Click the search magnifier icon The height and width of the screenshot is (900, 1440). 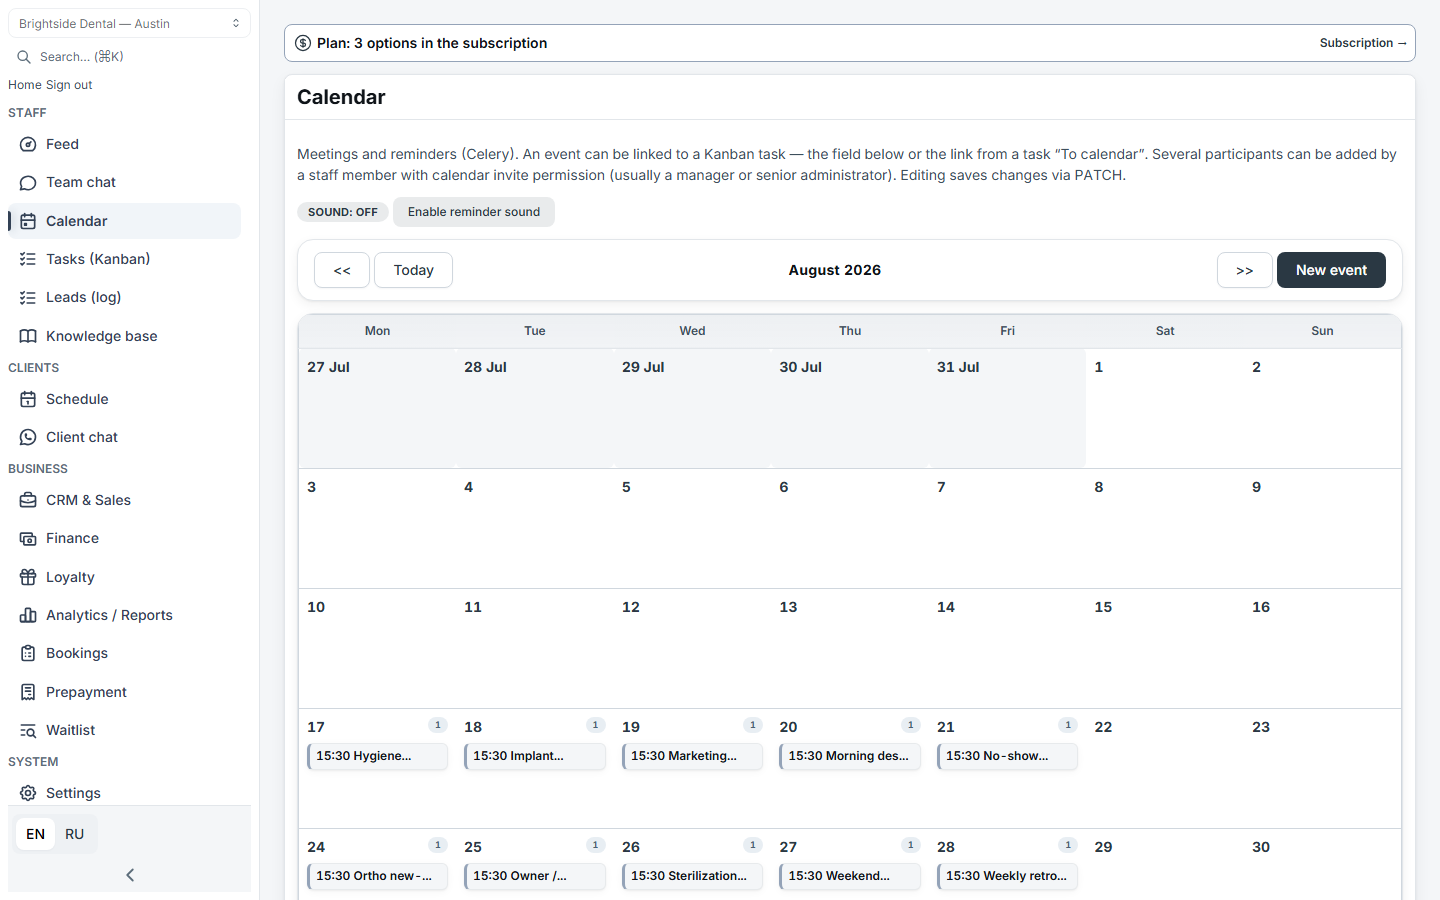point(24,57)
